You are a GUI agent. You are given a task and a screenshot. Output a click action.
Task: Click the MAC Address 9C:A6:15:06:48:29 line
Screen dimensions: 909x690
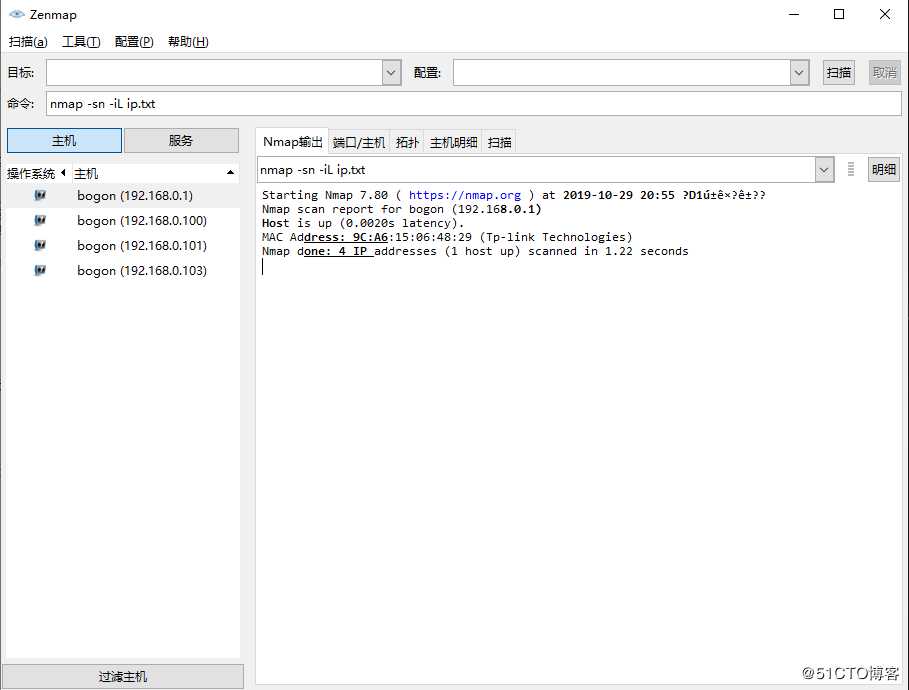click(447, 237)
